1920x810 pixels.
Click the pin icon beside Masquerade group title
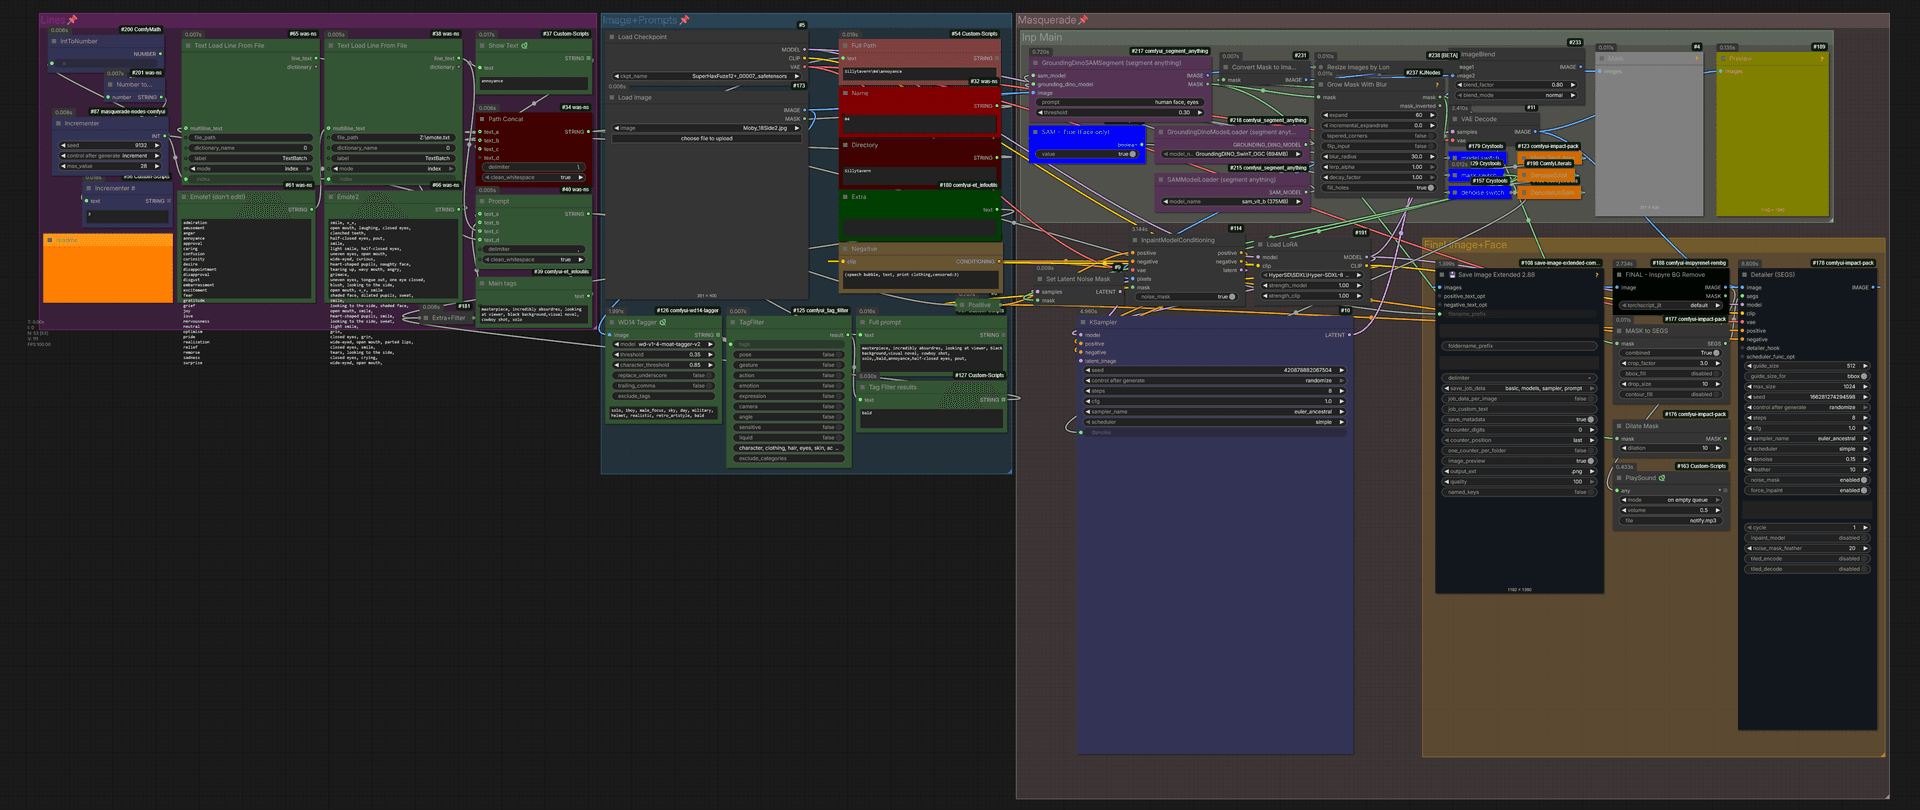(1083, 20)
